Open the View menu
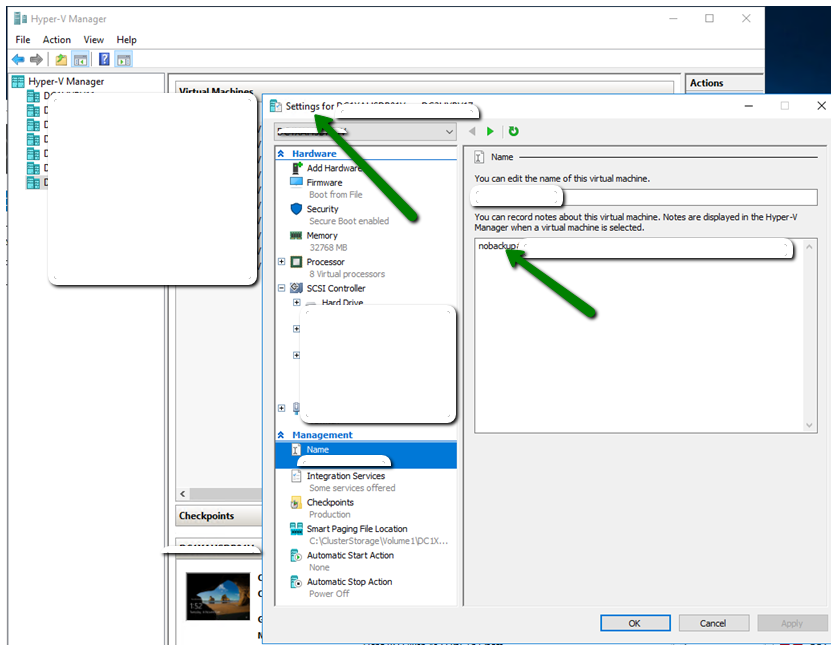Screen dimensions: 831x656 point(95,39)
